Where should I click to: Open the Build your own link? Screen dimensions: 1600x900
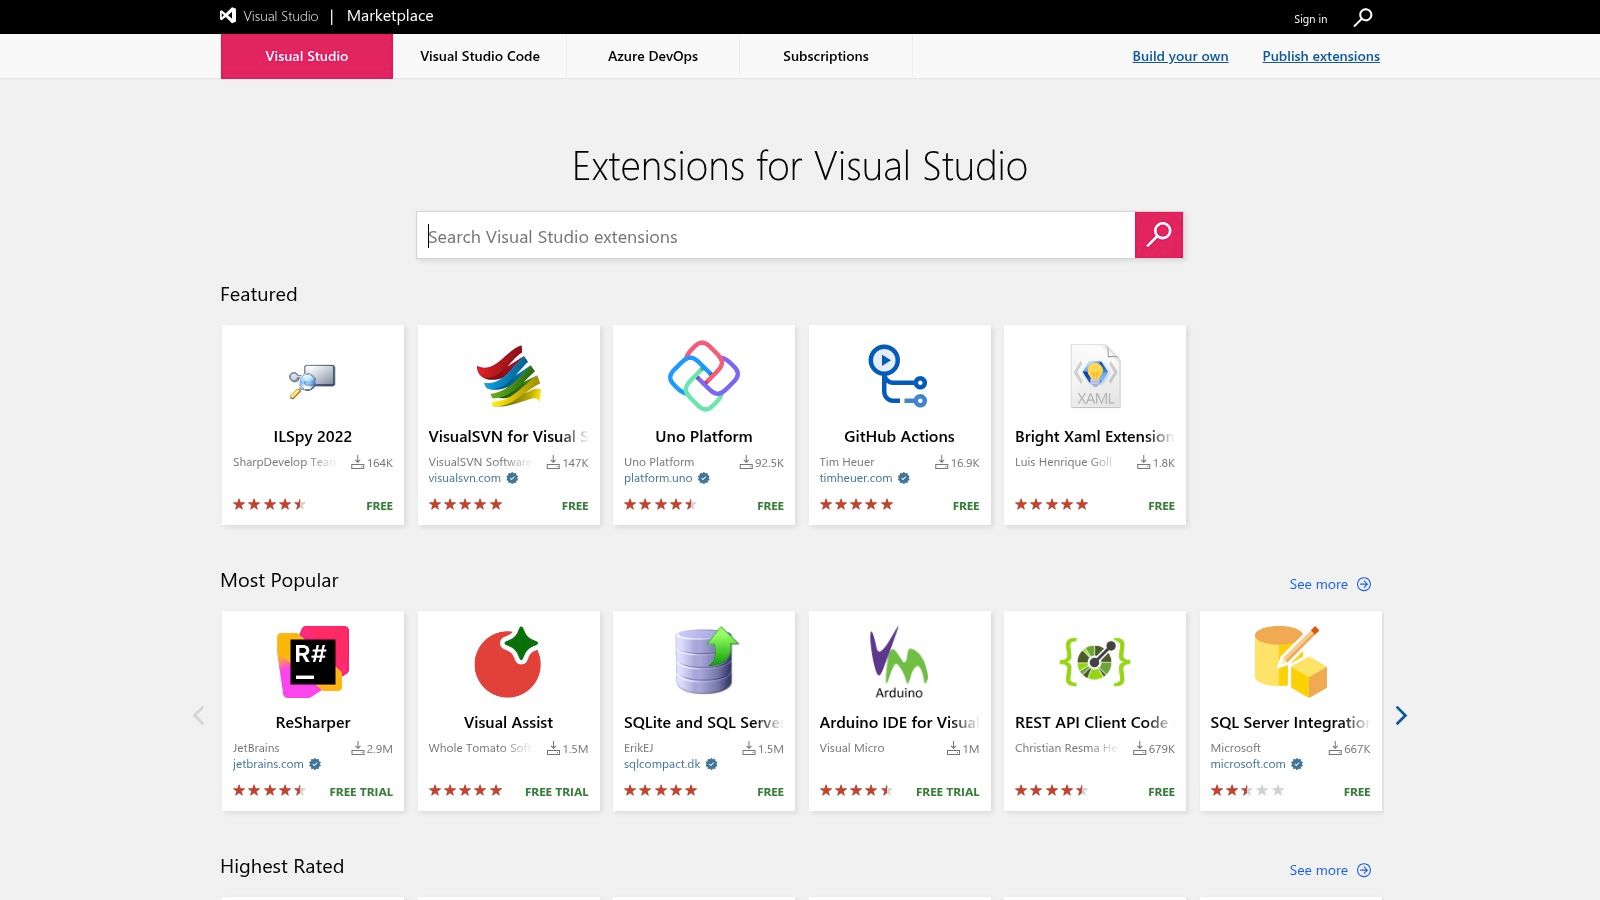click(x=1180, y=56)
